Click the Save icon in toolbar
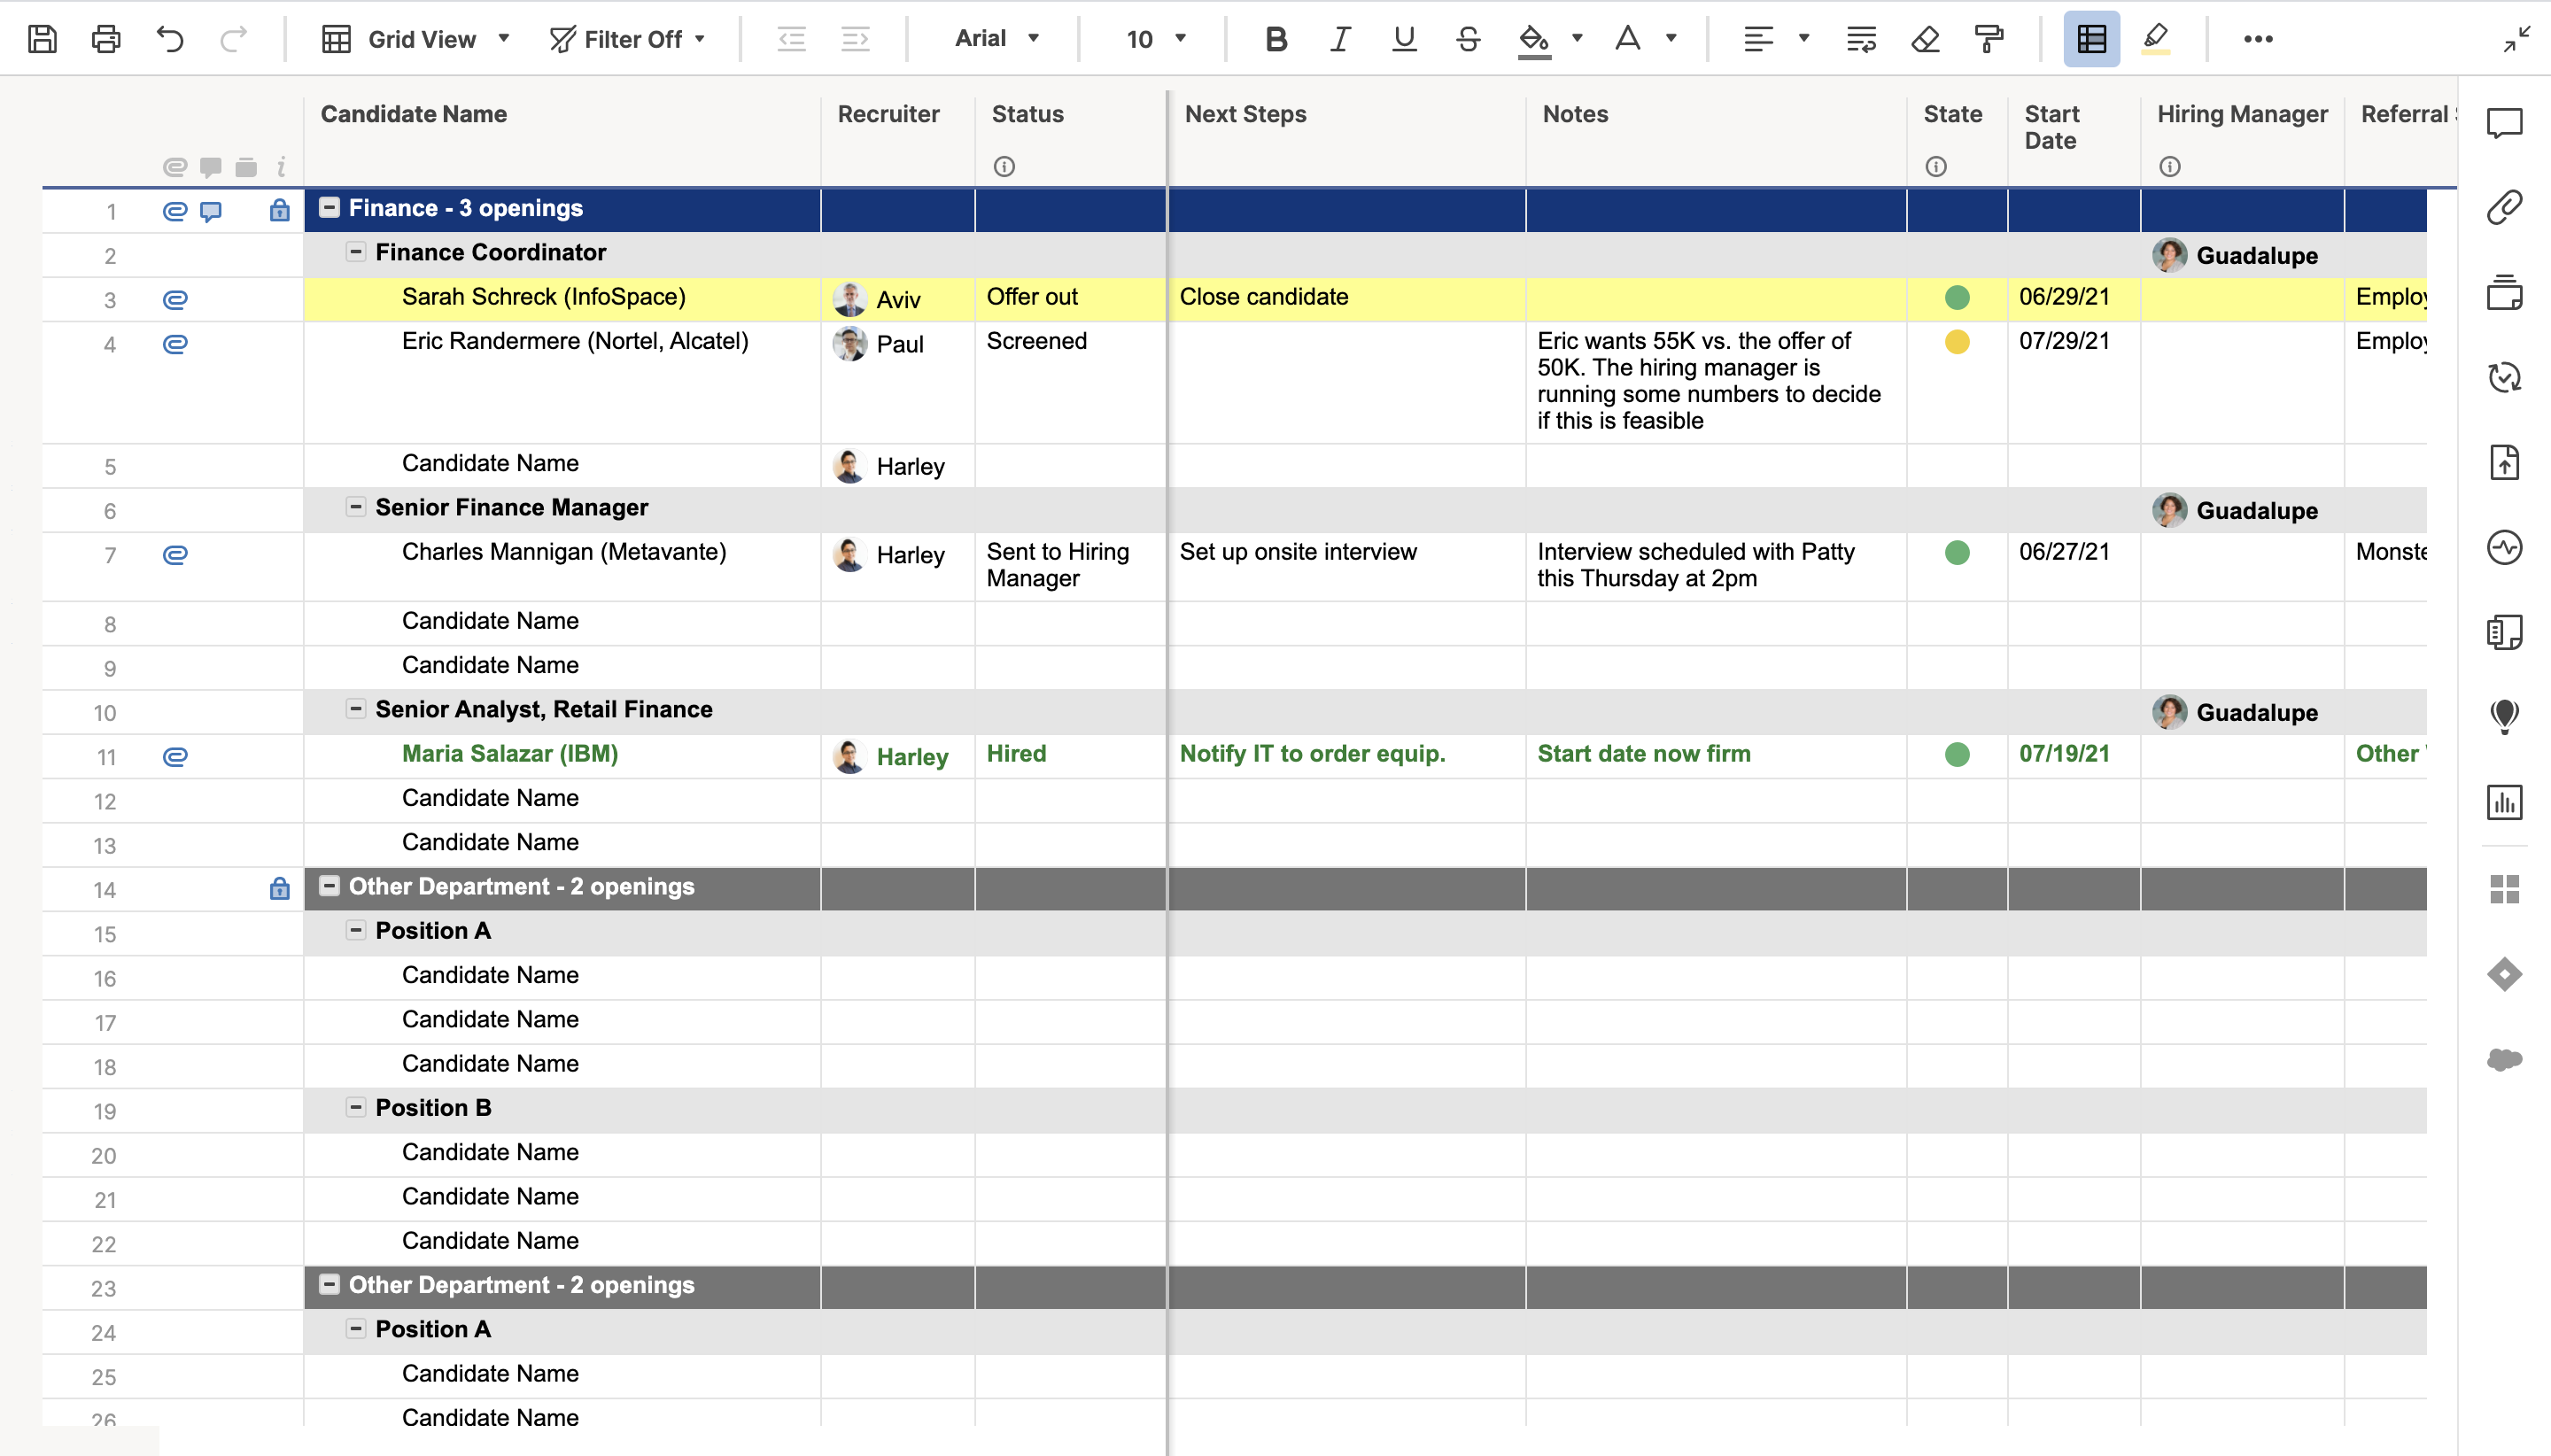 point(42,39)
